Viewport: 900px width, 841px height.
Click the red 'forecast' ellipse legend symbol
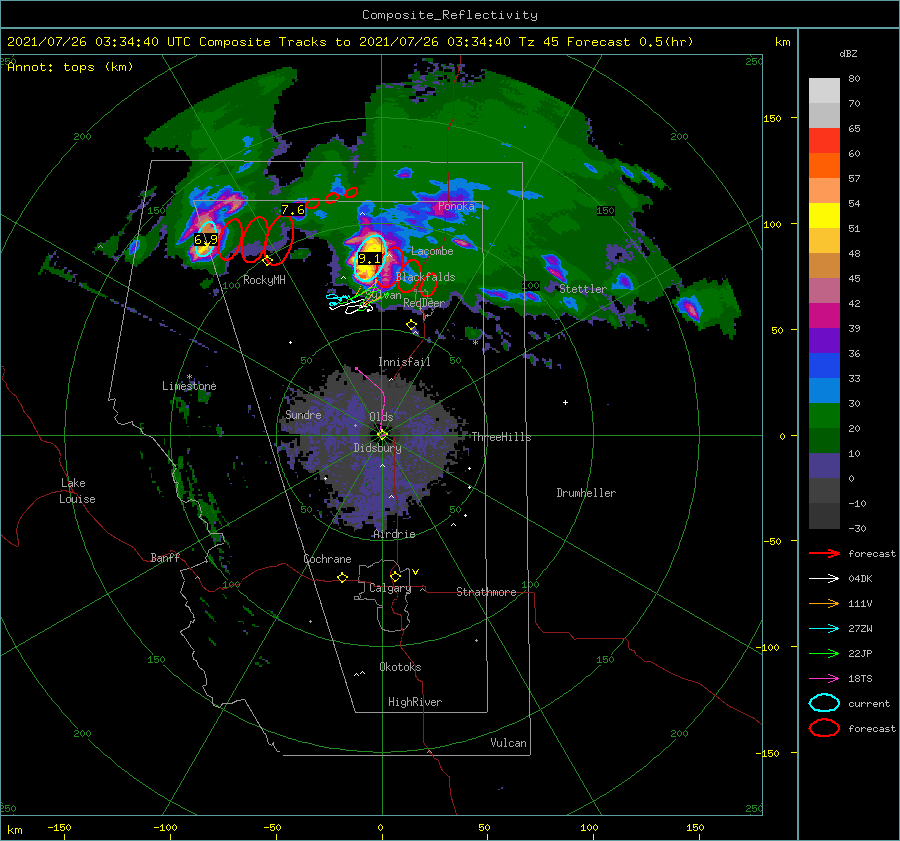pyautogui.click(x=824, y=728)
